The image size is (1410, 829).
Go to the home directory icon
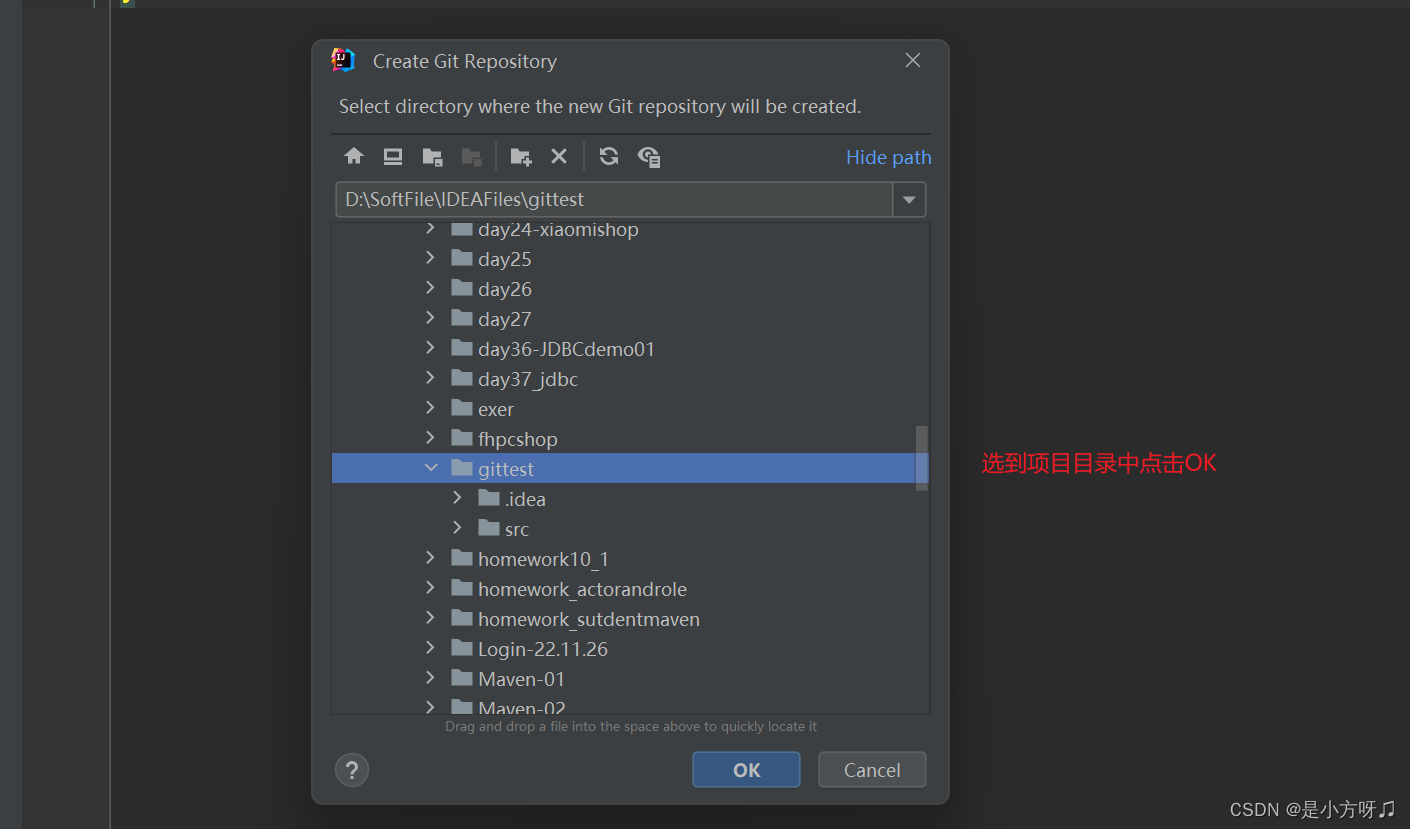click(x=354, y=156)
